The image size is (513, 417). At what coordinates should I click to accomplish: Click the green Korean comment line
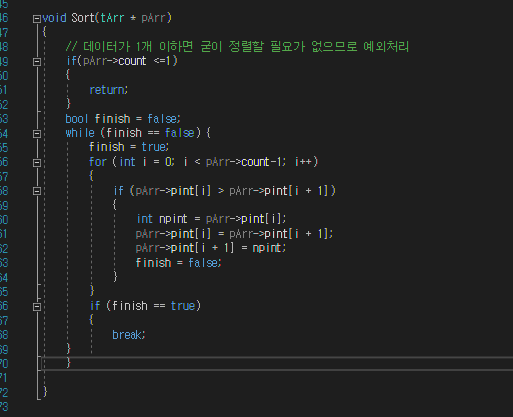coord(237,47)
